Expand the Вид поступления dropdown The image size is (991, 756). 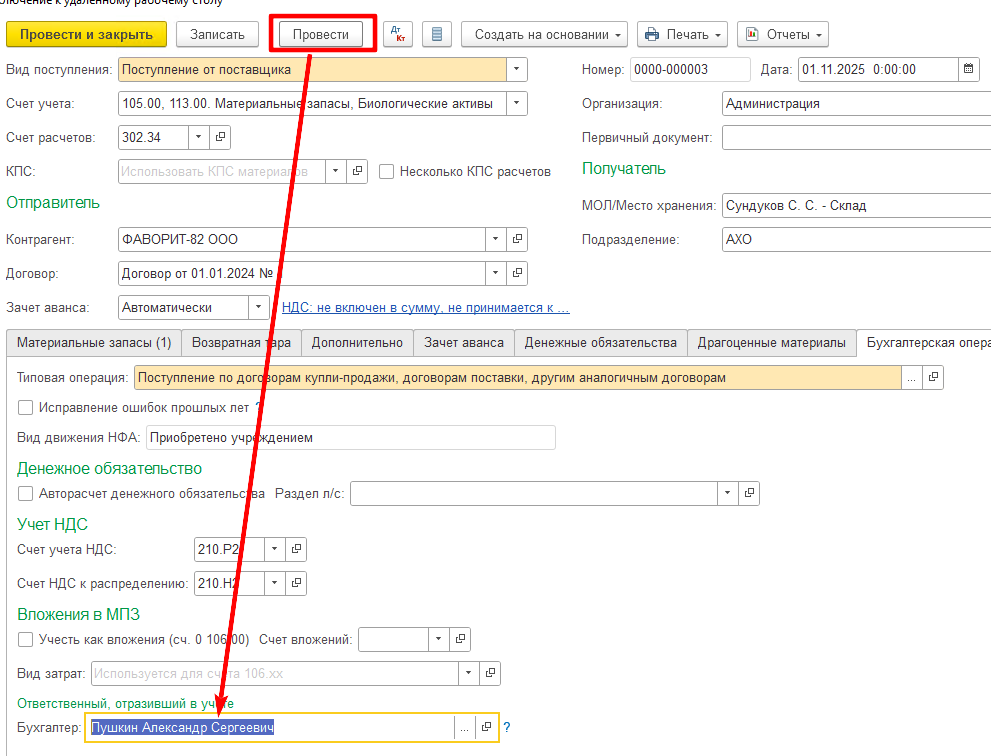(x=516, y=70)
